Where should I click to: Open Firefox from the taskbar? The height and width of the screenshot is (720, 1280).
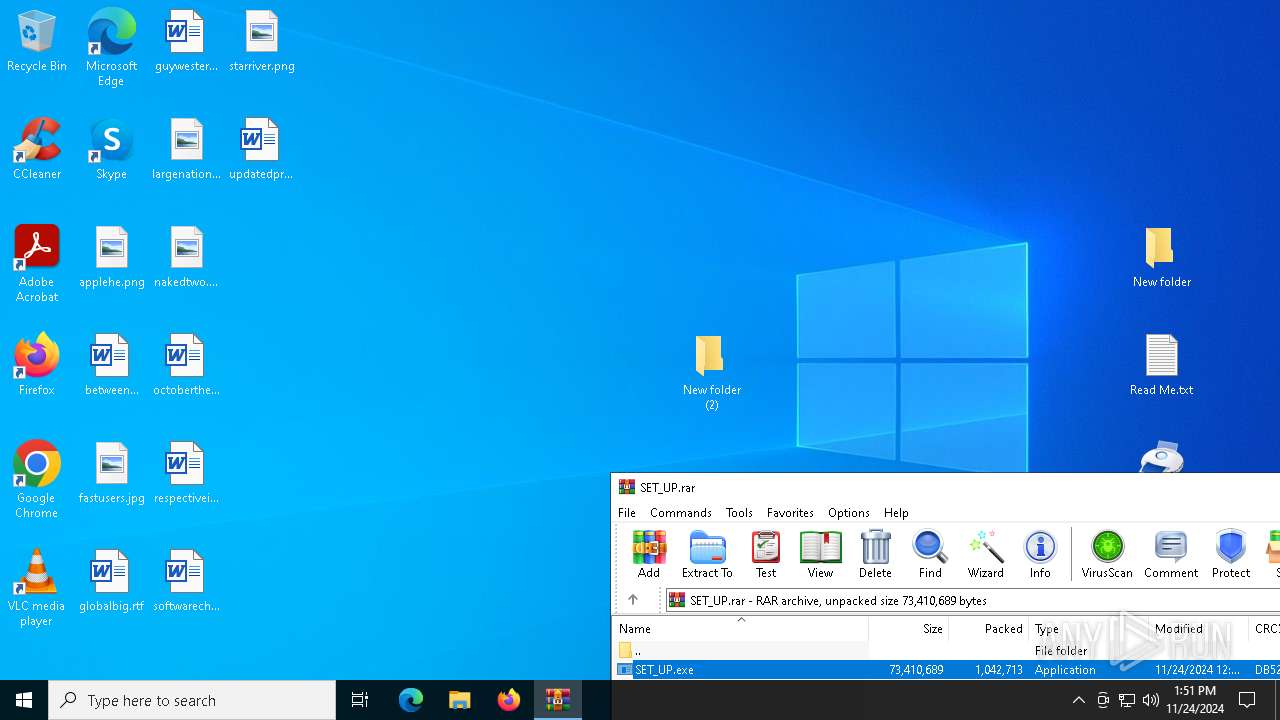[509, 700]
